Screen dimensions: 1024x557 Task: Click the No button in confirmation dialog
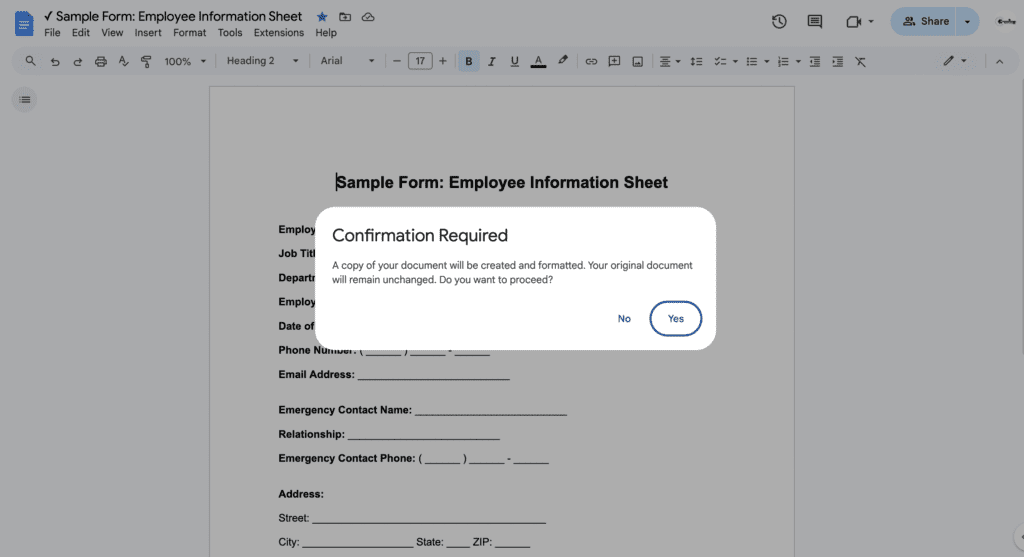pyautogui.click(x=624, y=319)
